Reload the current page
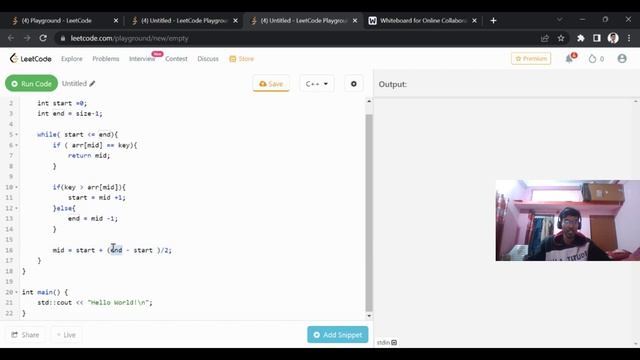This screenshot has width=640, height=360. tap(43, 38)
